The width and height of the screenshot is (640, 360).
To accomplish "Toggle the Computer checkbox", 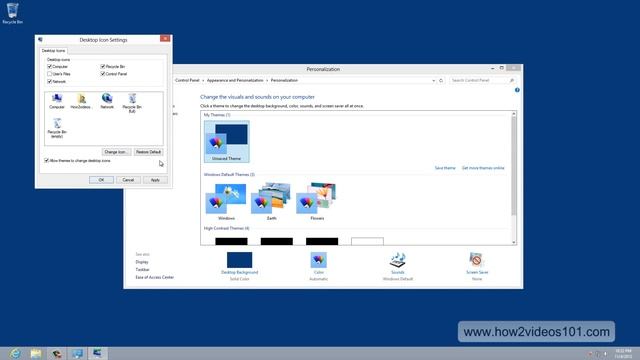I will pyautogui.click(x=49, y=67).
